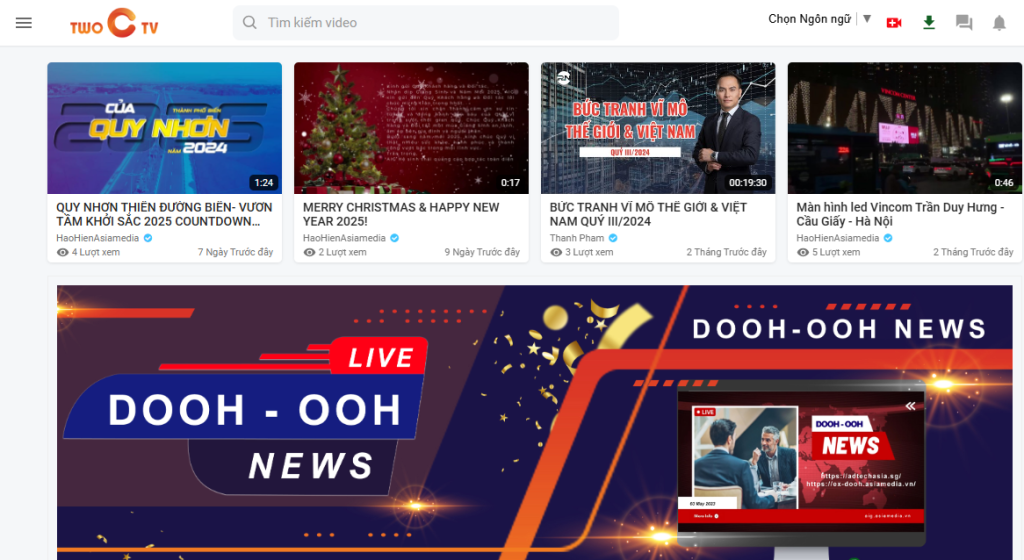Image resolution: width=1024 pixels, height=560 pixels.
Task: Open the chat messages icon
Action: 964,22
